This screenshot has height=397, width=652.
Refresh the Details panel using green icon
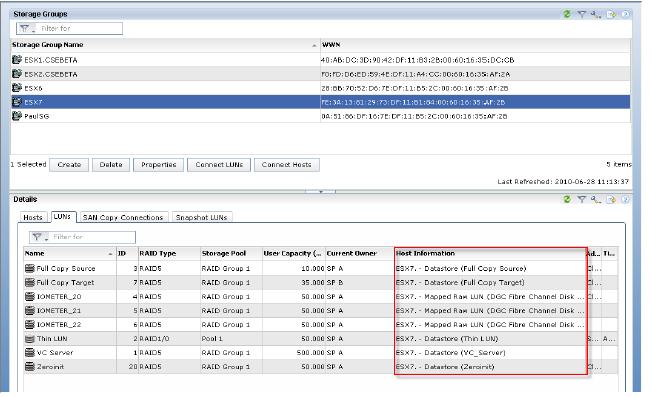point(567,200)
